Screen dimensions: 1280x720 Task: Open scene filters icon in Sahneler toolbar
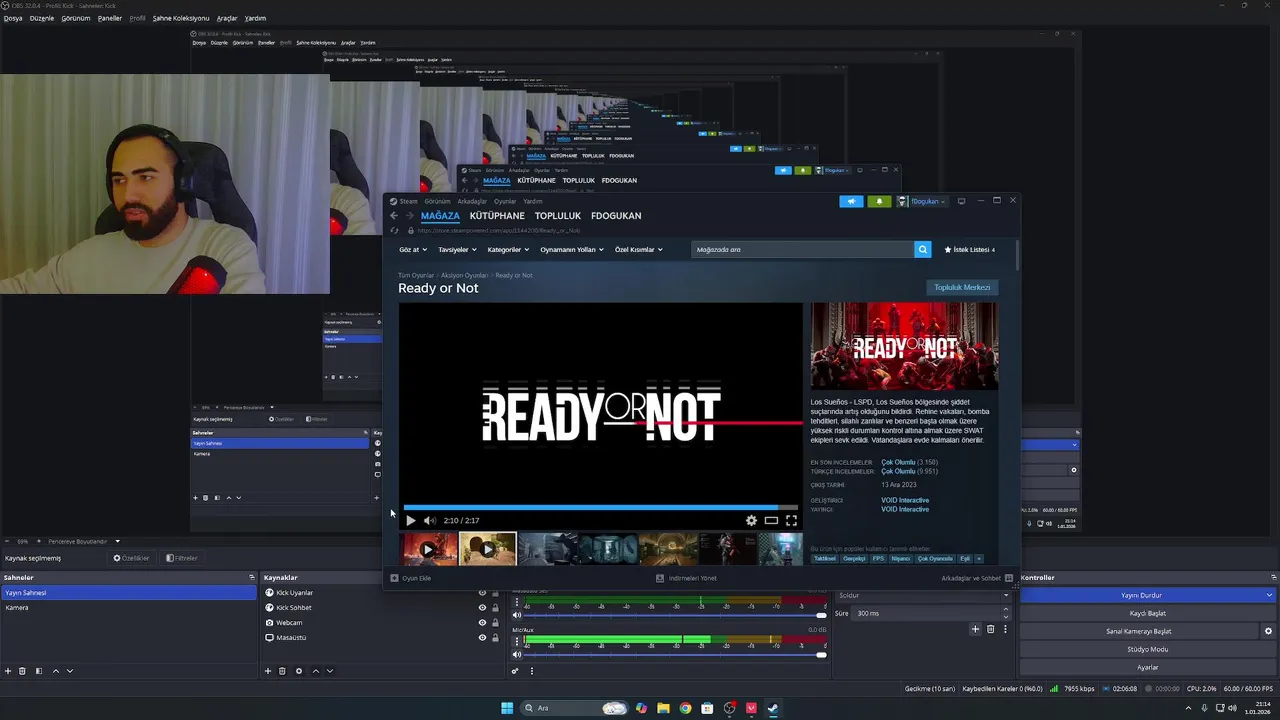point(39,671)
